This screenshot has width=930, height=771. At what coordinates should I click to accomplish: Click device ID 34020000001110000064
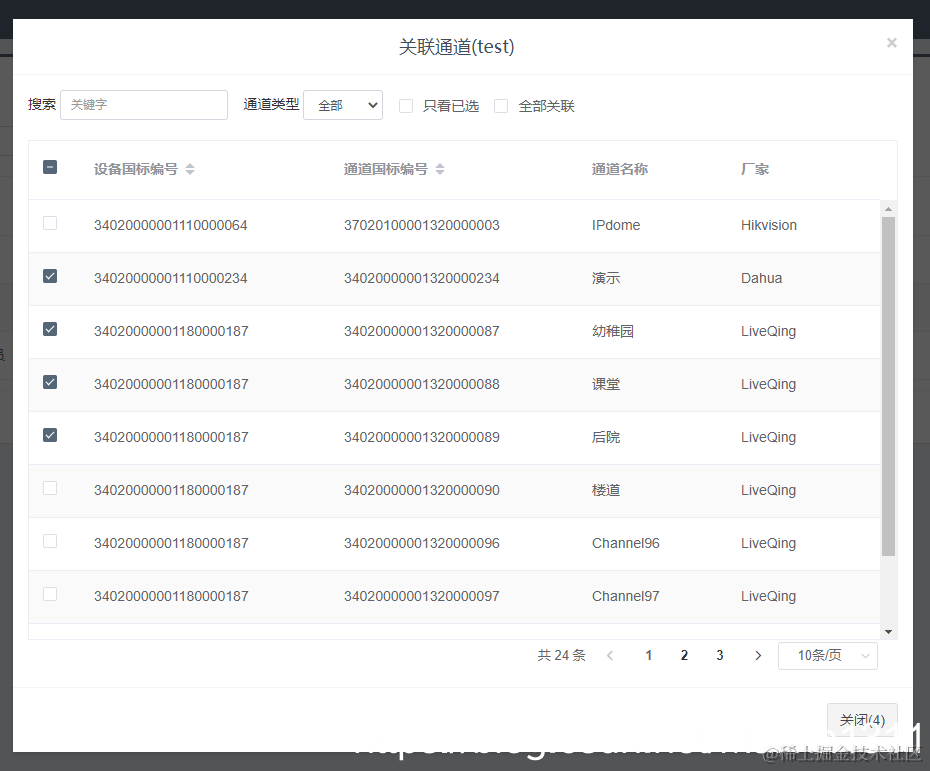coord(171,225)
